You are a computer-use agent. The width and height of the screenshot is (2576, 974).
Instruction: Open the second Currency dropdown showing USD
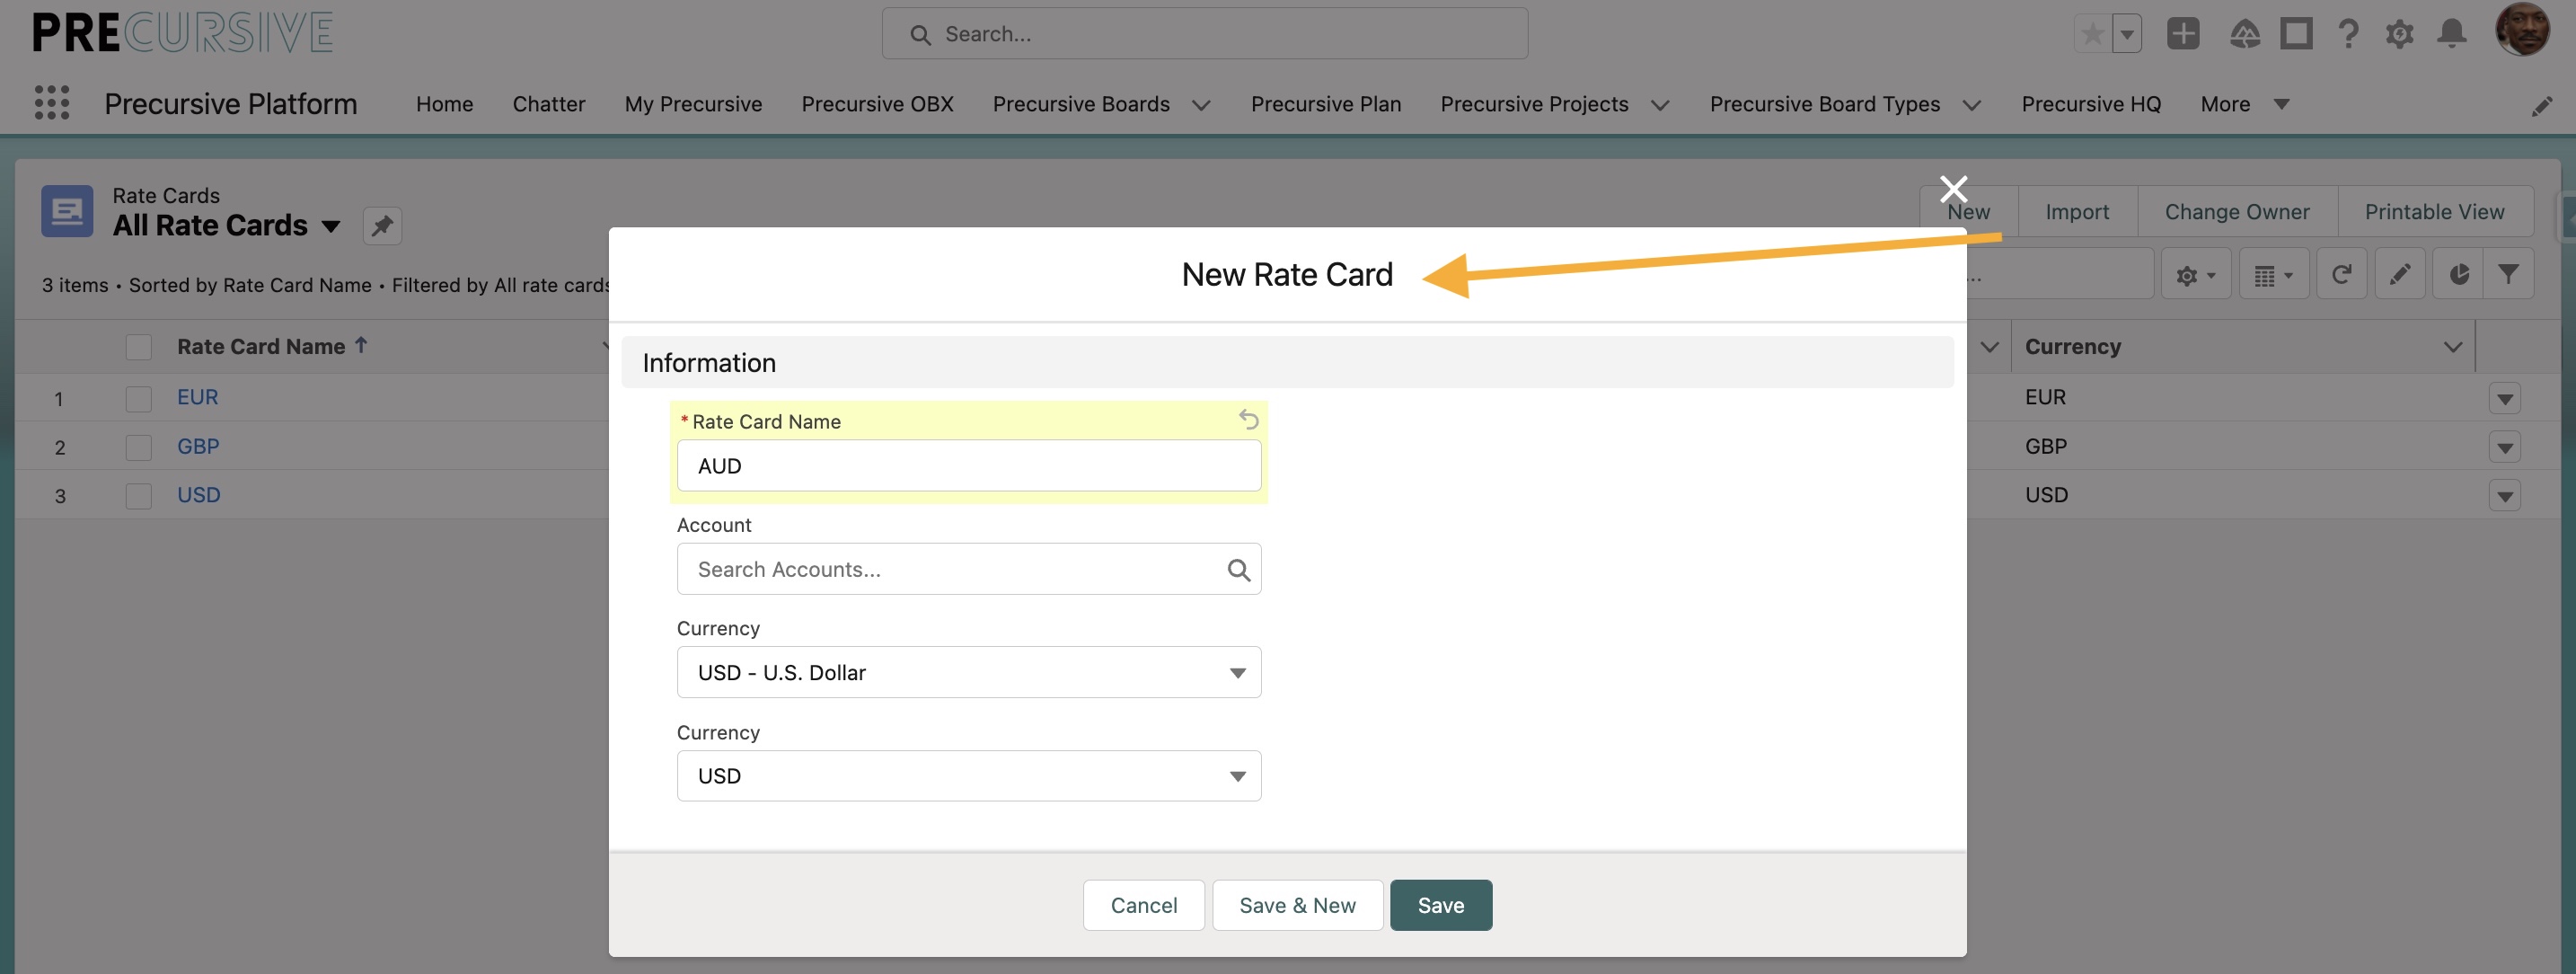click(x=968, y=776)
